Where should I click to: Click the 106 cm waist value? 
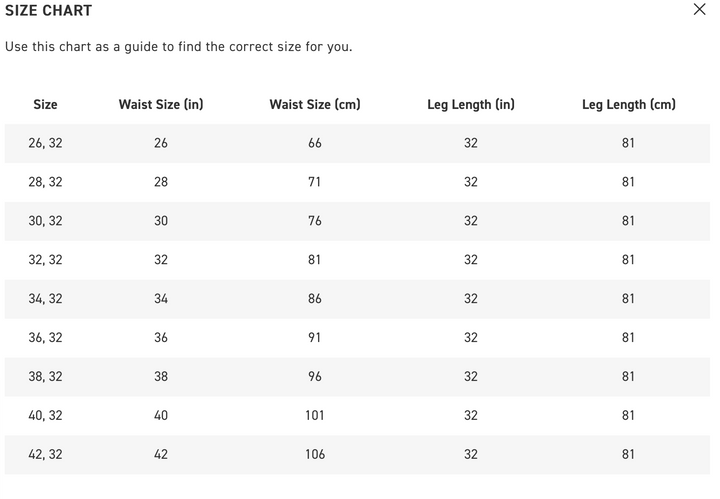click(x=315, y=455)
